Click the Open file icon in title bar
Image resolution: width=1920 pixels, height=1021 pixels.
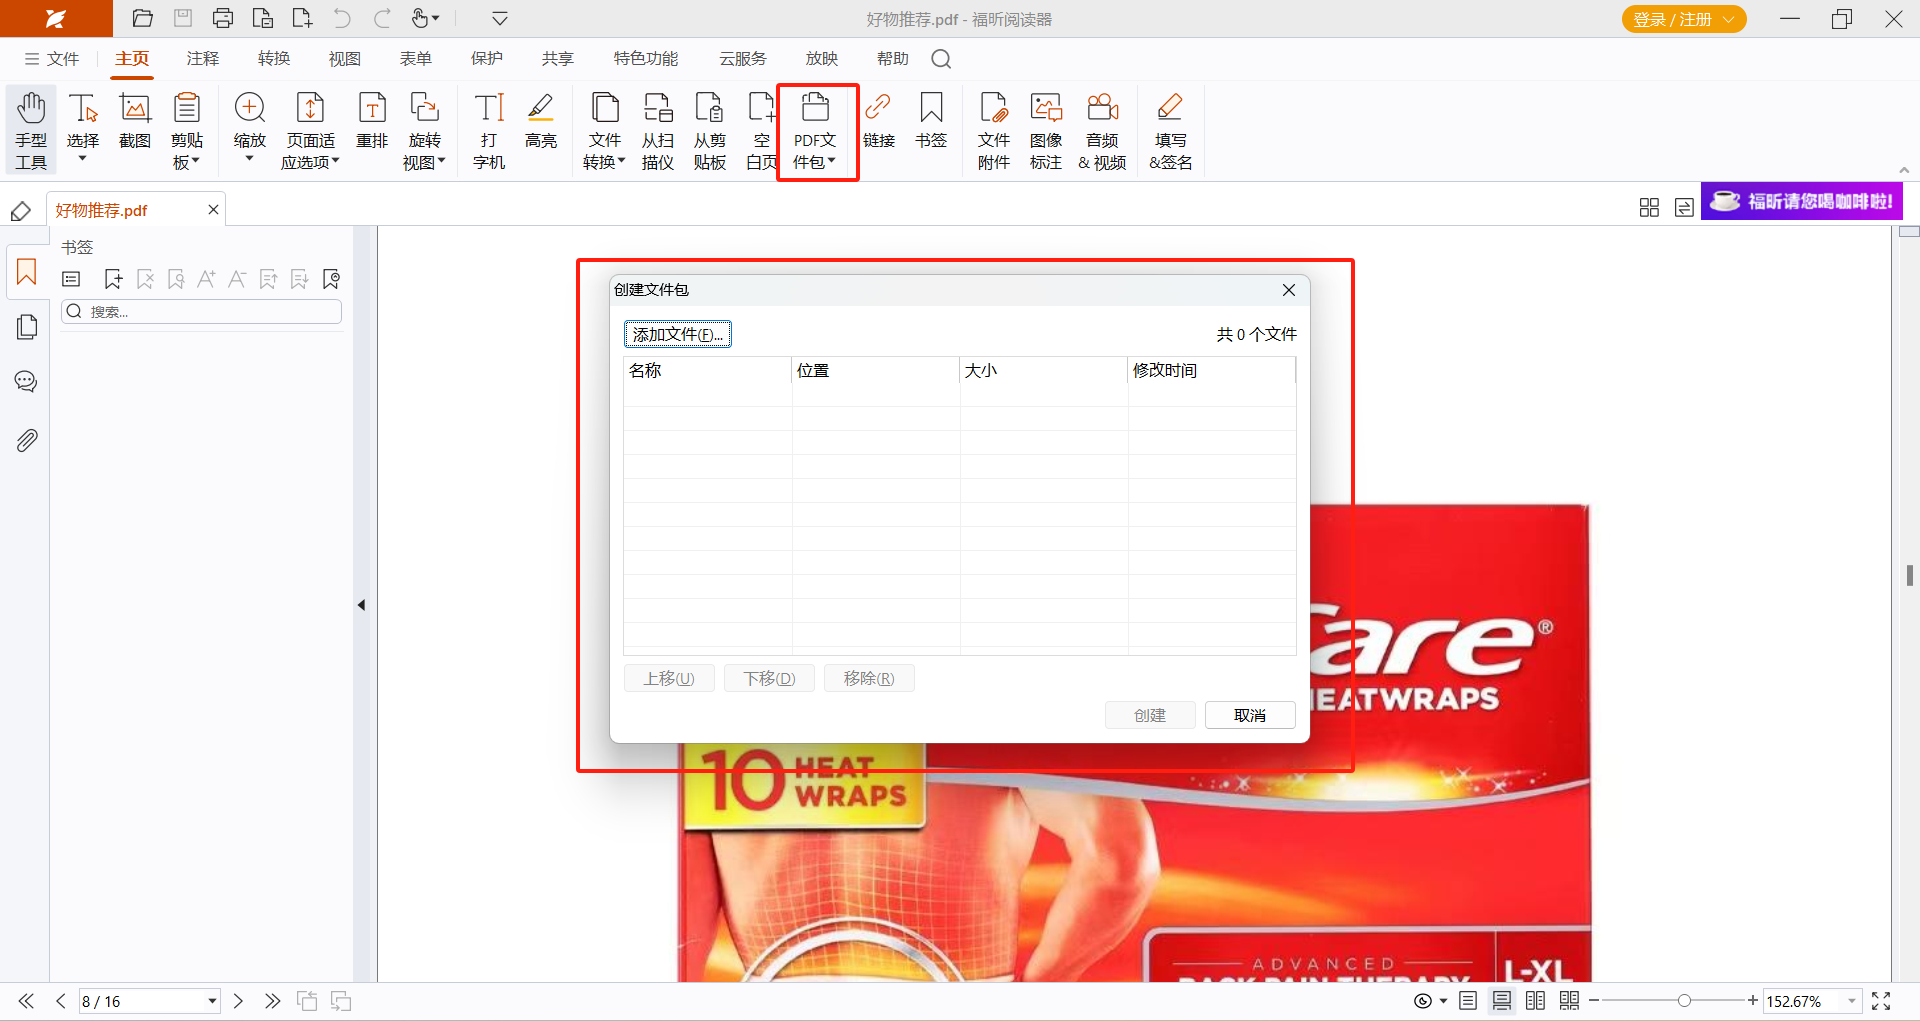coord(143,18)
